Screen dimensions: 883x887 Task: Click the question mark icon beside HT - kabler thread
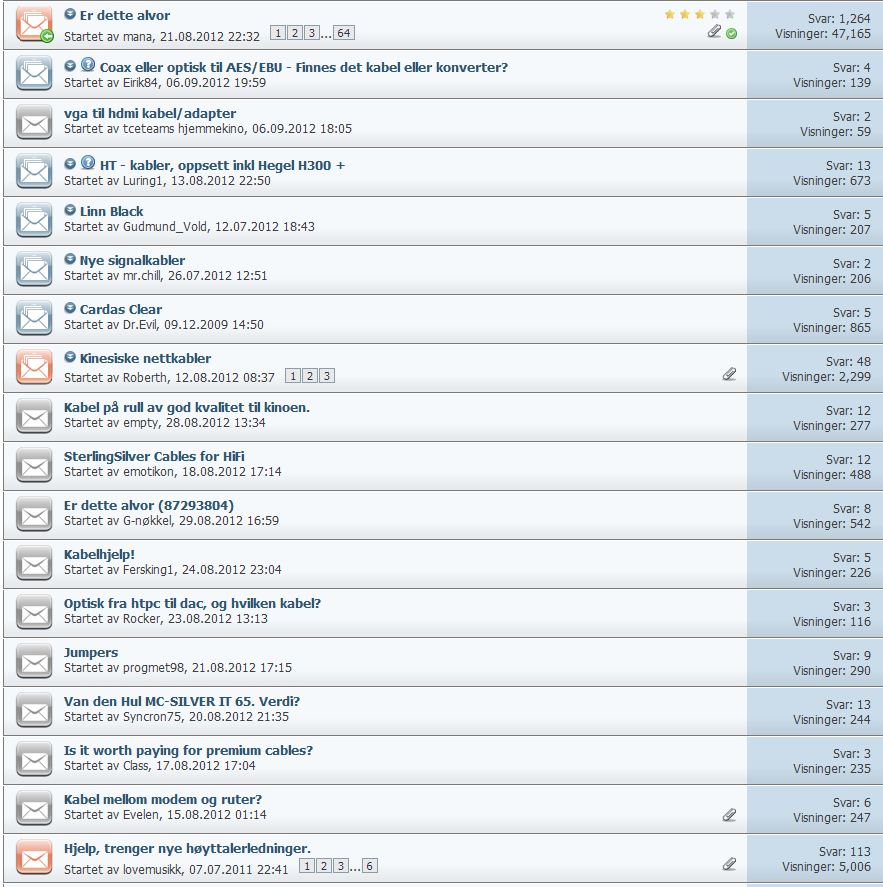point(88,162)
